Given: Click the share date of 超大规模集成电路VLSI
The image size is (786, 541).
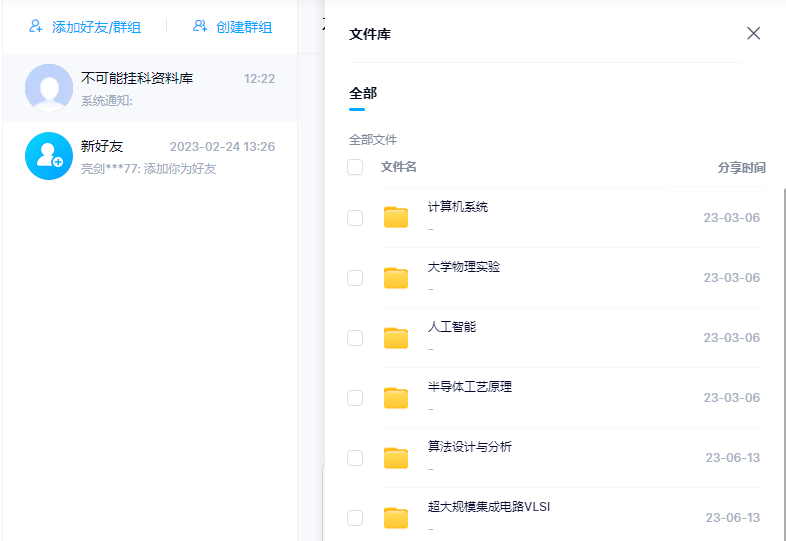Looking at the screenshot, I should coord(733,517).
